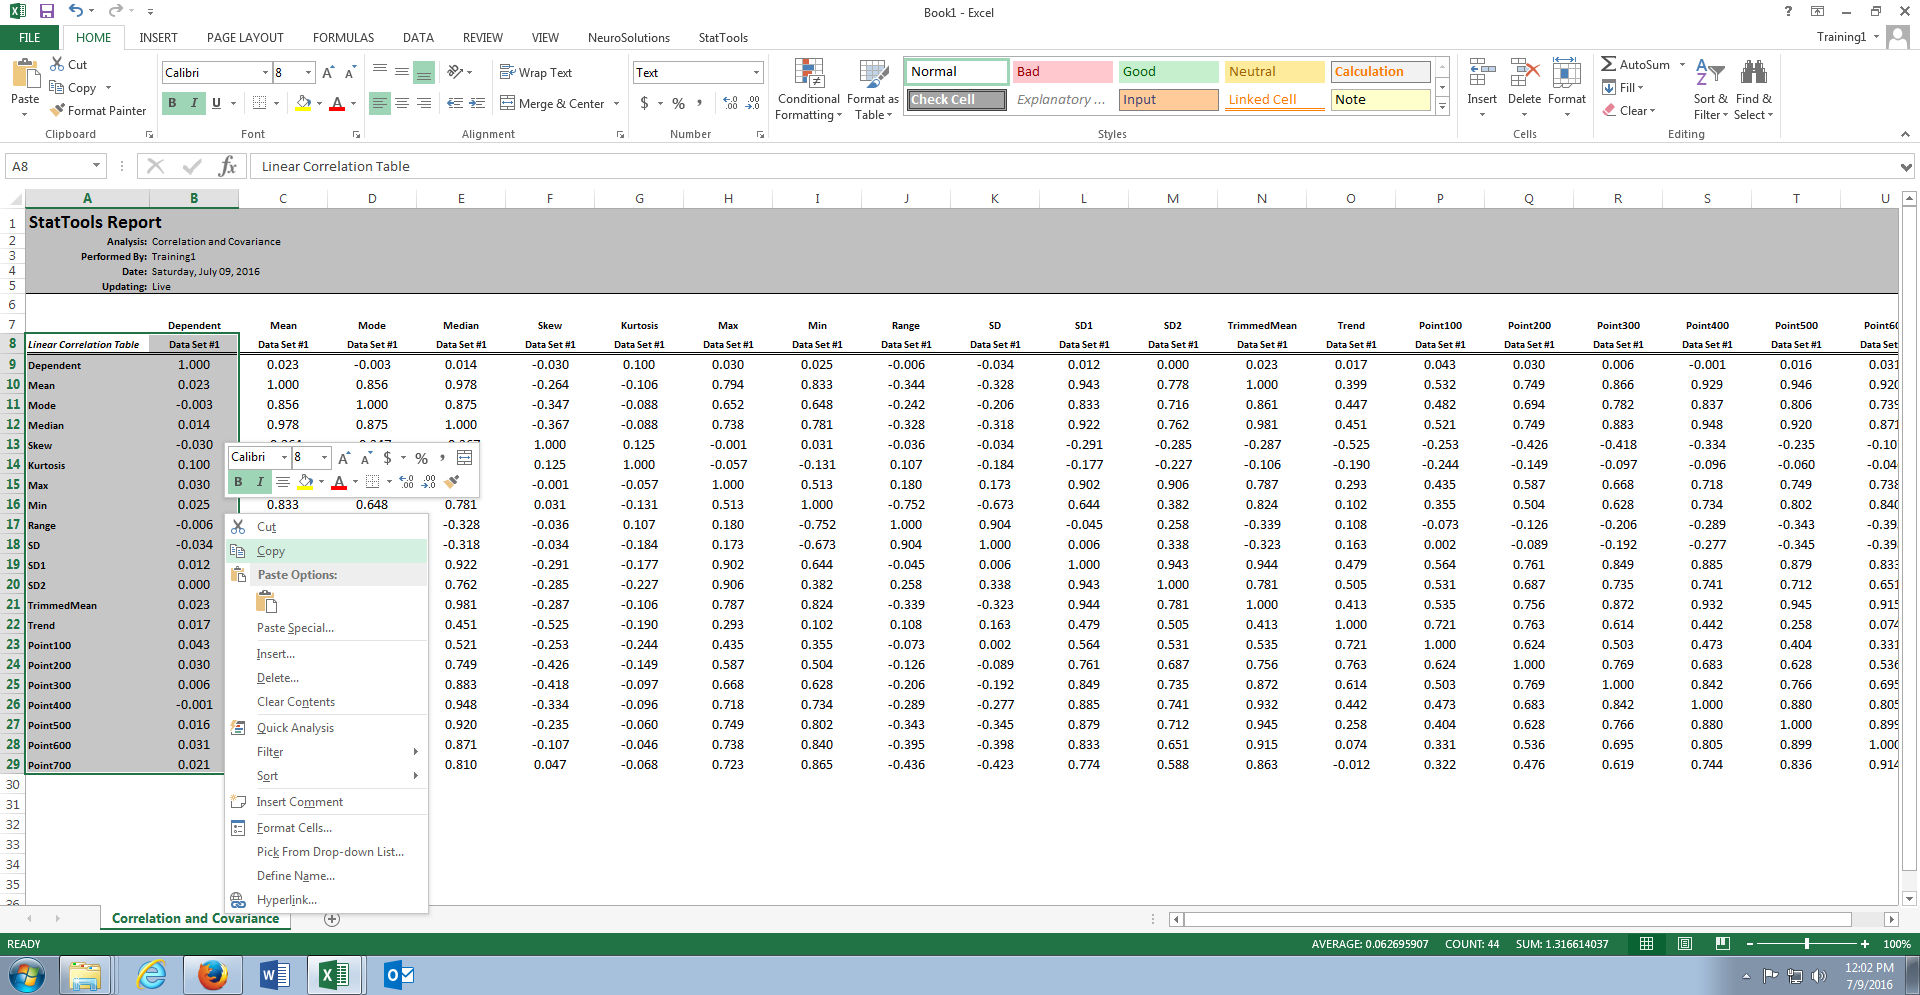Open Find & Select binoculars tool
This screenshot has height=995, width=1920.
1753,90
